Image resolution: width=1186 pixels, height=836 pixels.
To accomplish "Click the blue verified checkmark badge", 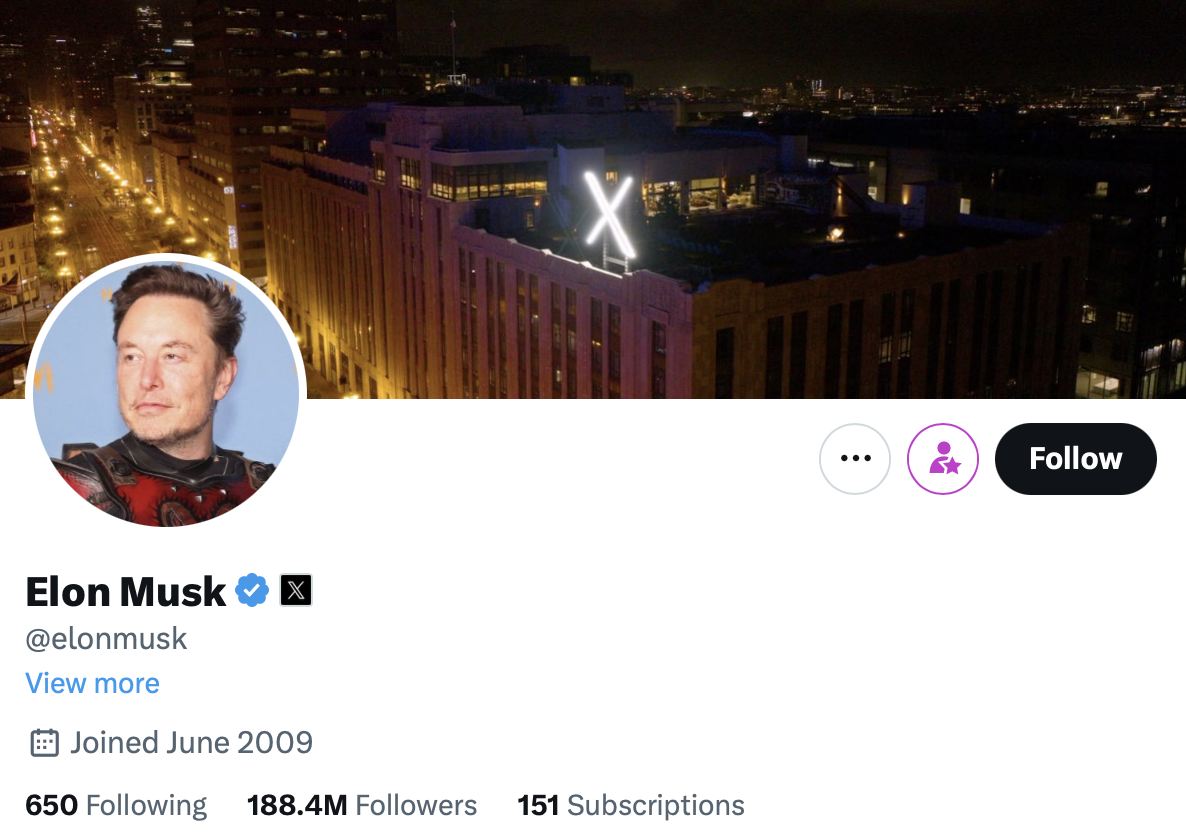I will (250, 590).
